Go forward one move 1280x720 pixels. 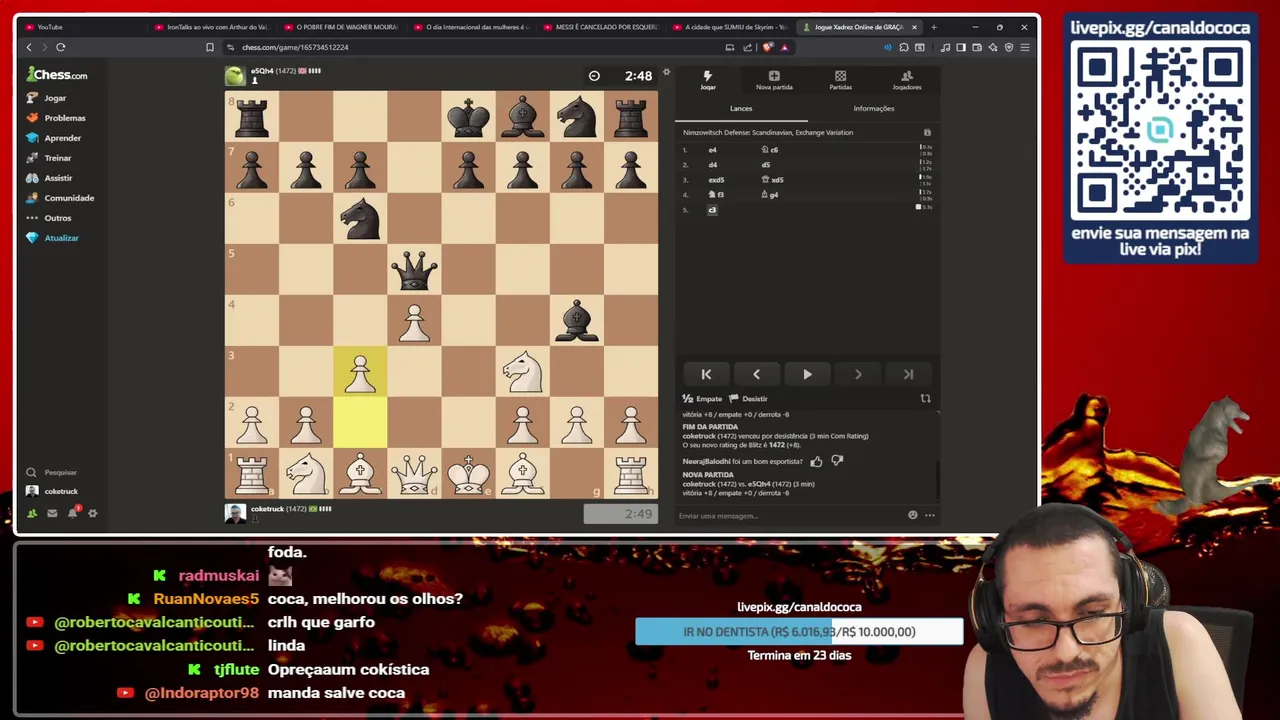coord(858,374)
